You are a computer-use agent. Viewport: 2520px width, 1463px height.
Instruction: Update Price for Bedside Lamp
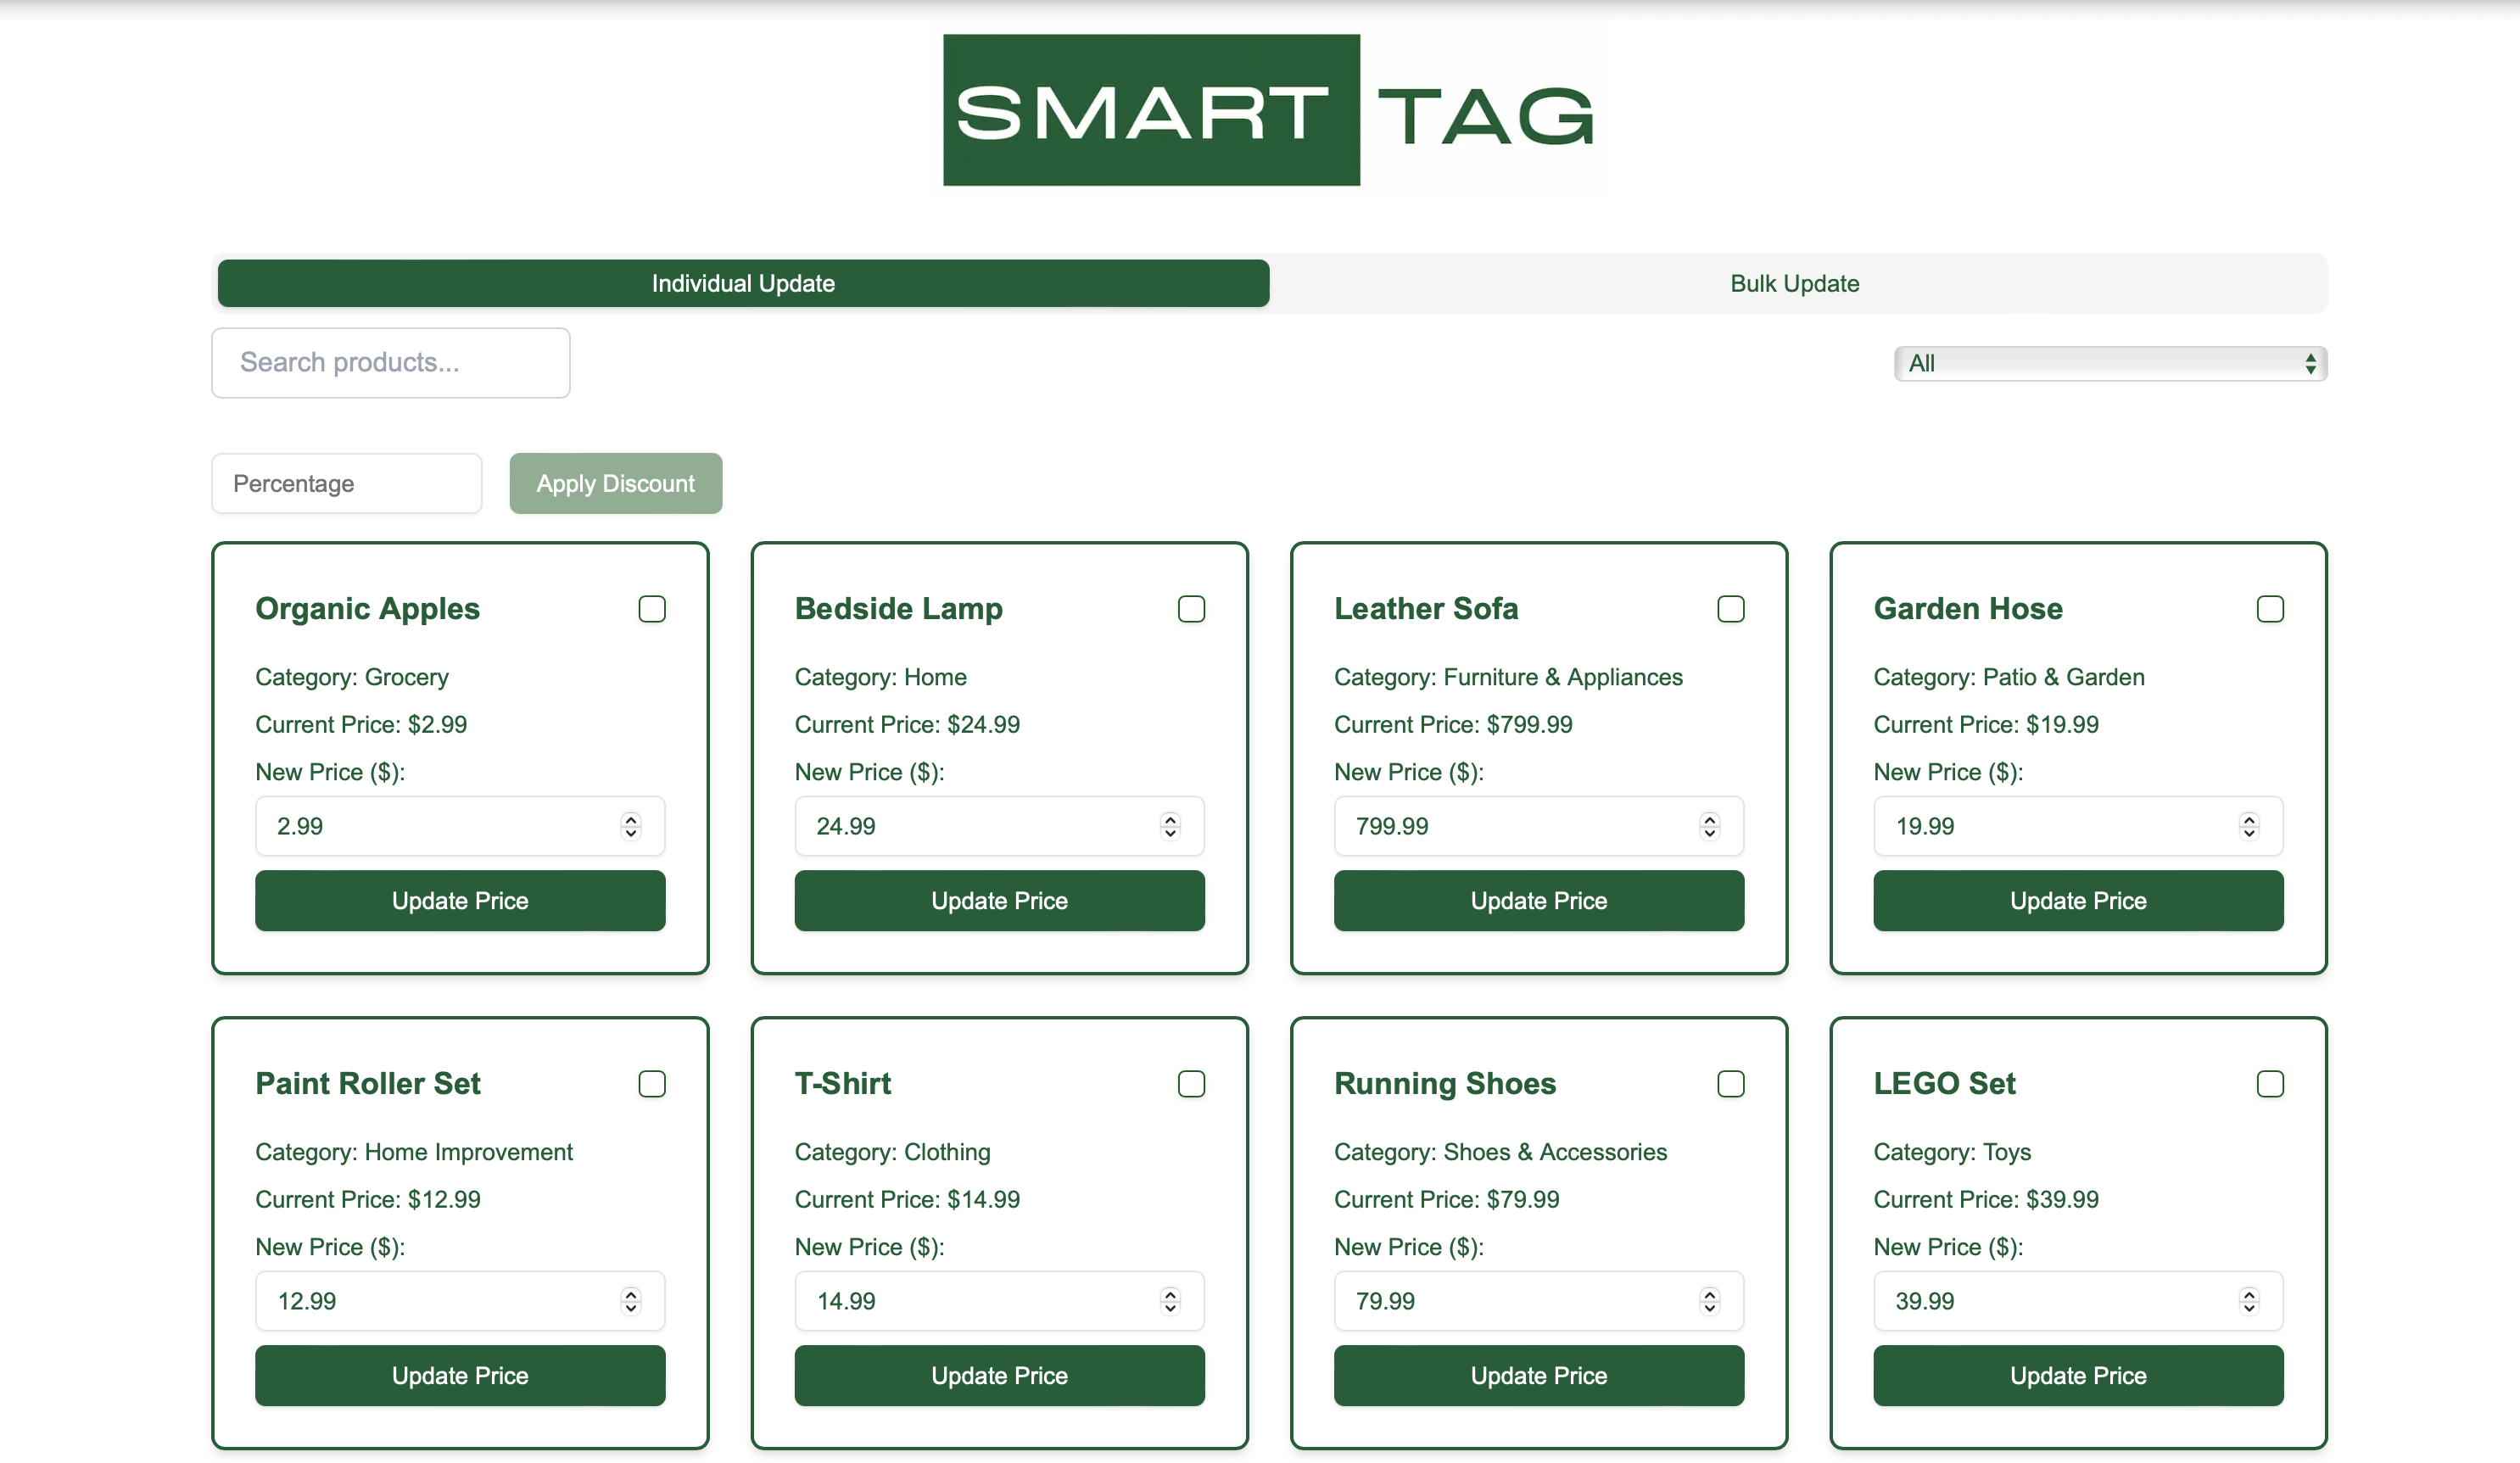pos(999,901)
